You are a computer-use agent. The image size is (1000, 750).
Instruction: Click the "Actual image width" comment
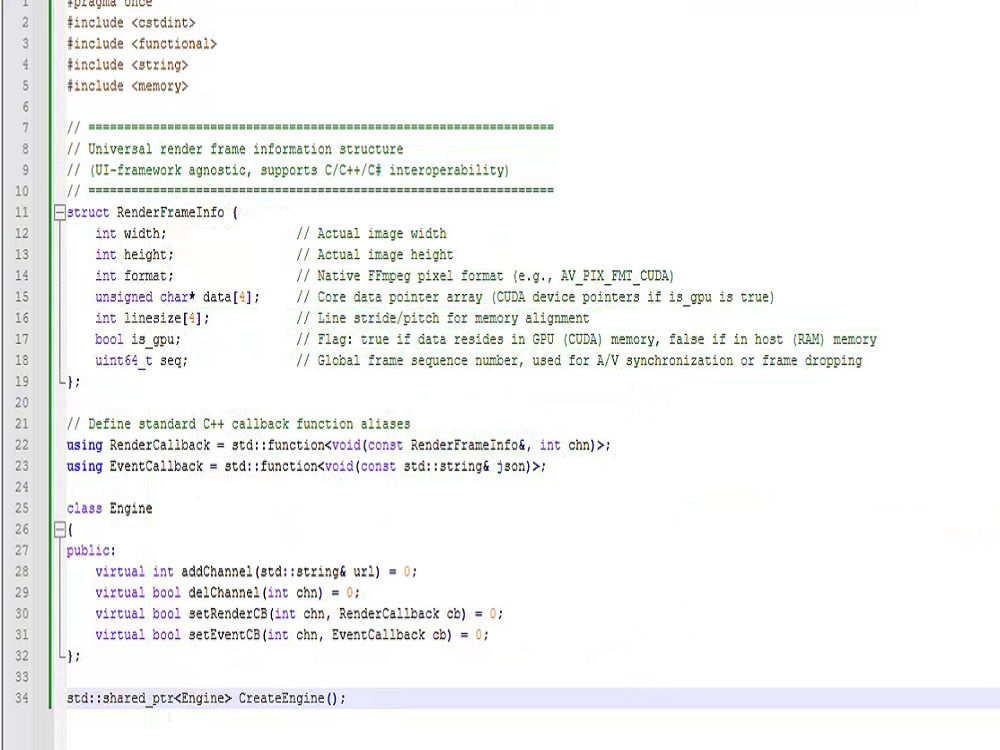371,233
